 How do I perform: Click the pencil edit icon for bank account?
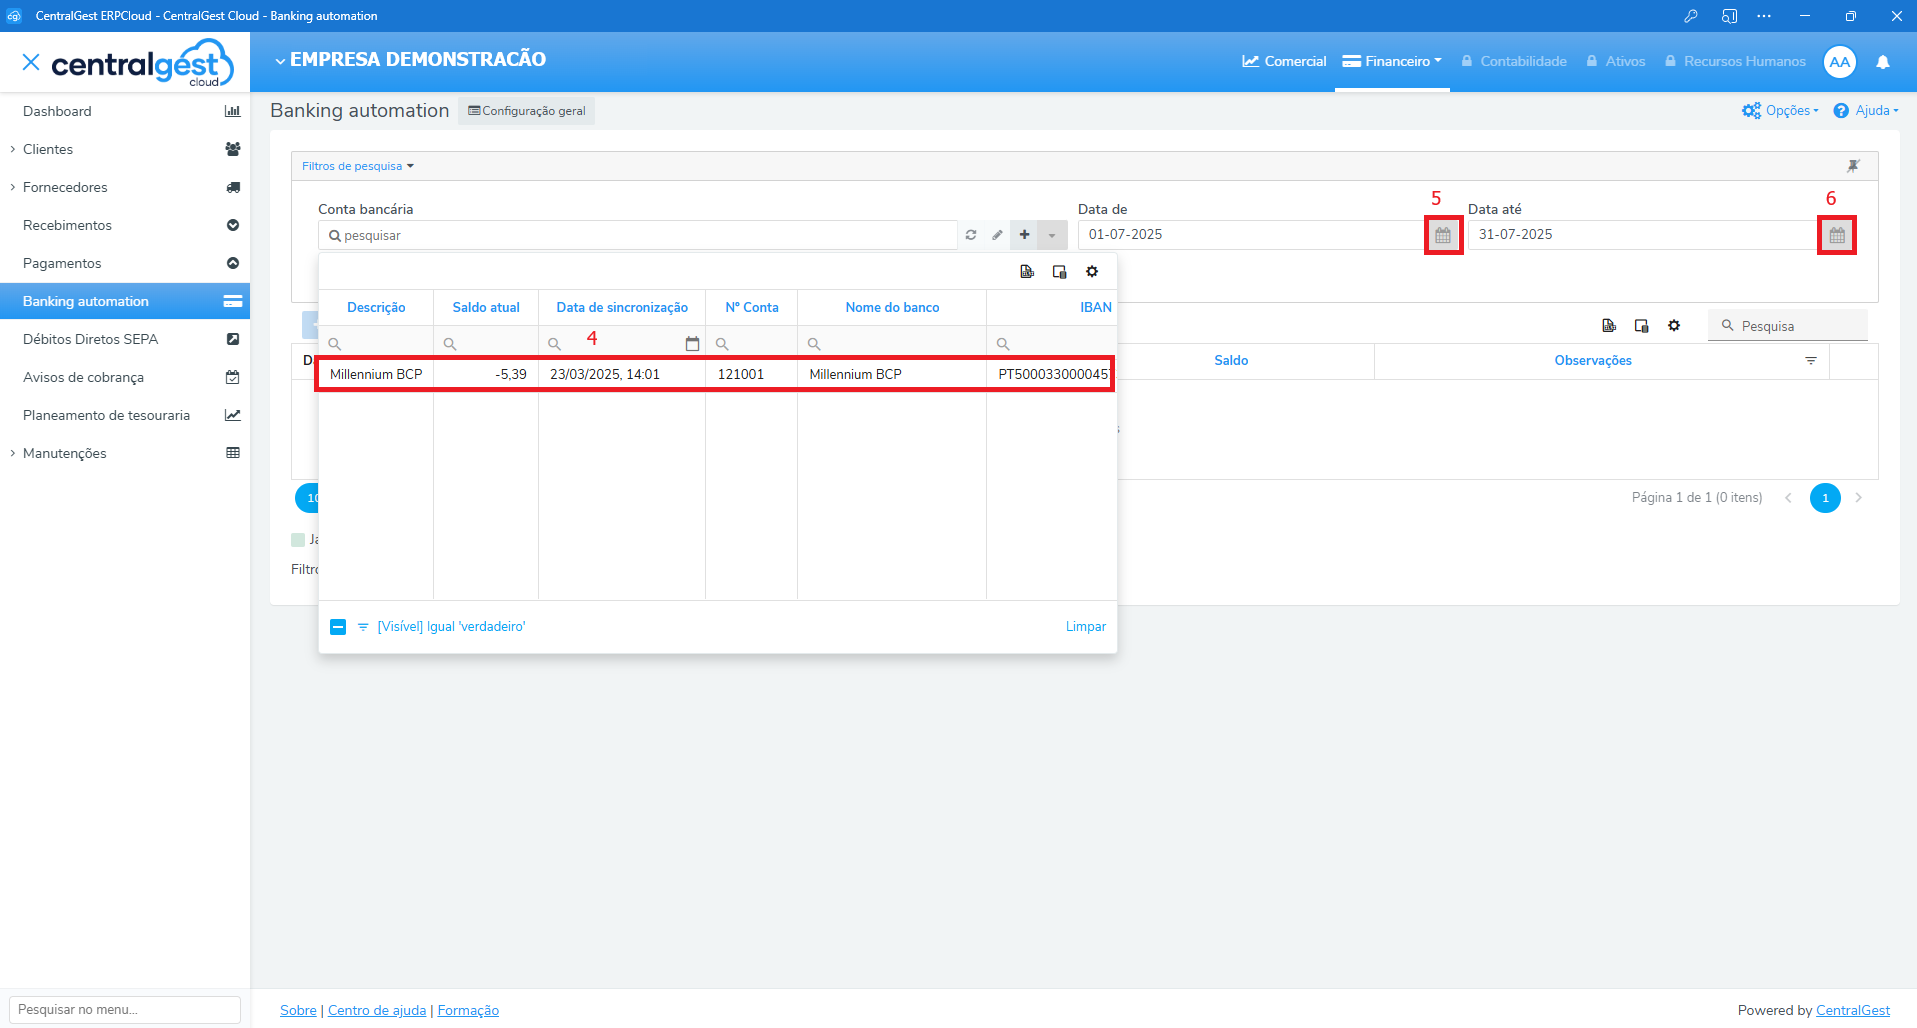(997, 235)
